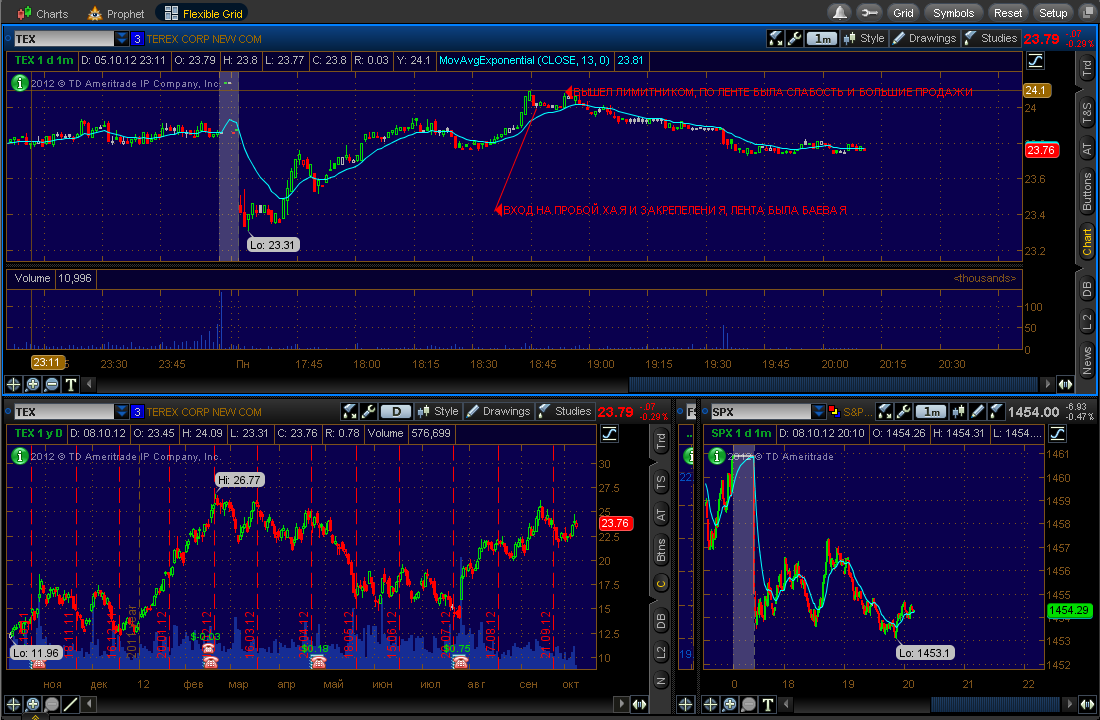
Task: Toggle the T&S side panel button
Action: (1087, 112)
